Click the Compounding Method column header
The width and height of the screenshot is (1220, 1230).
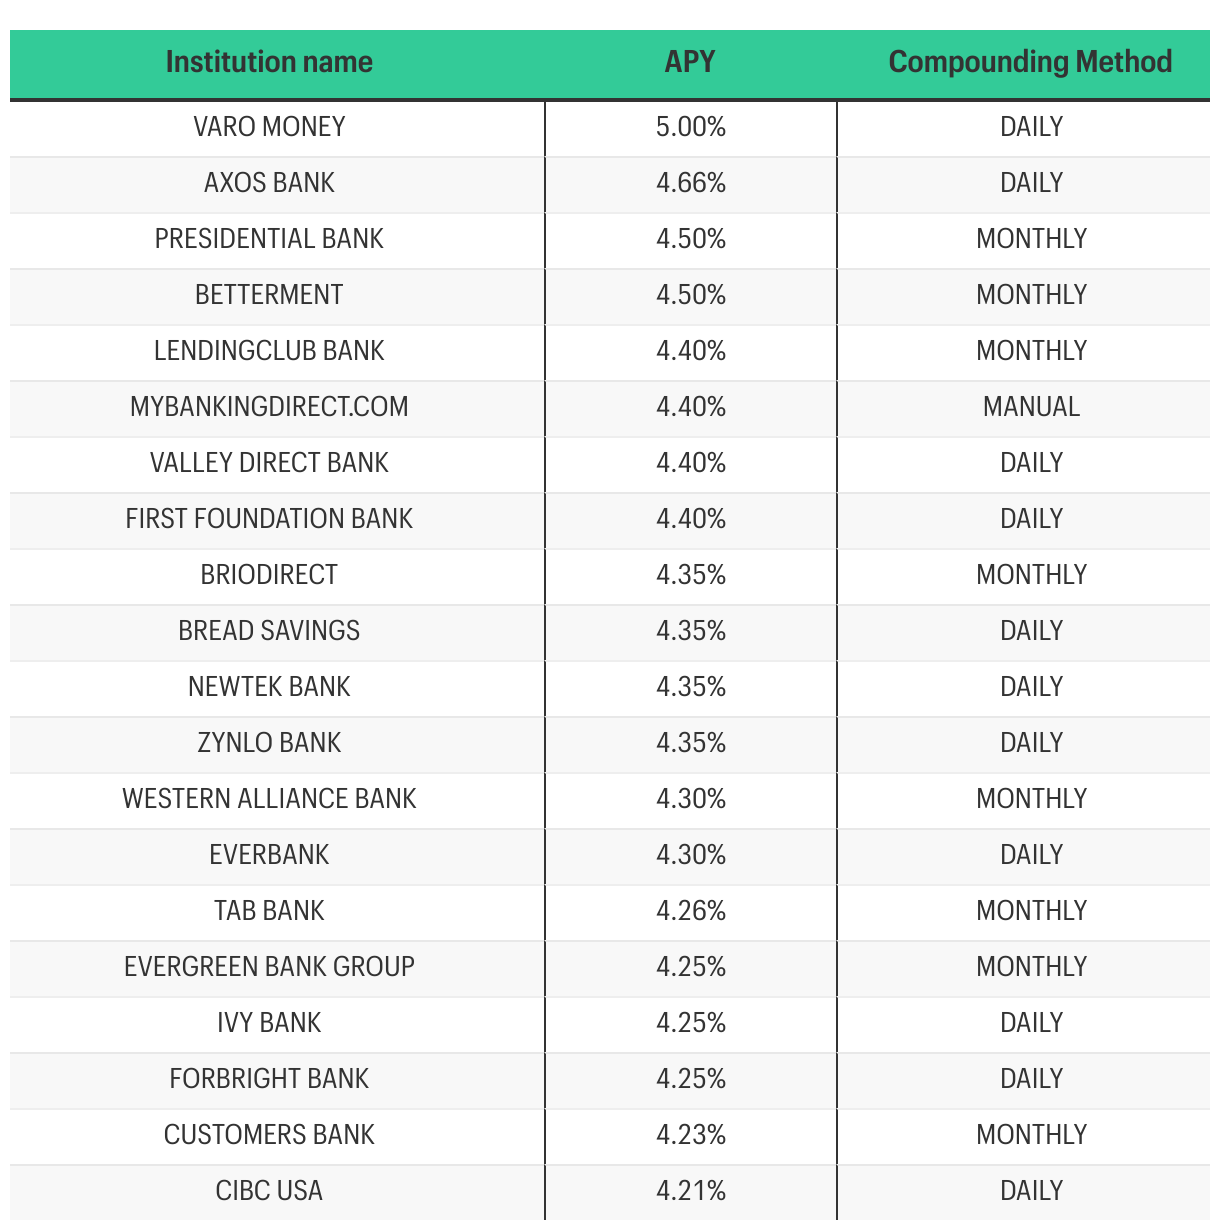1030,62
